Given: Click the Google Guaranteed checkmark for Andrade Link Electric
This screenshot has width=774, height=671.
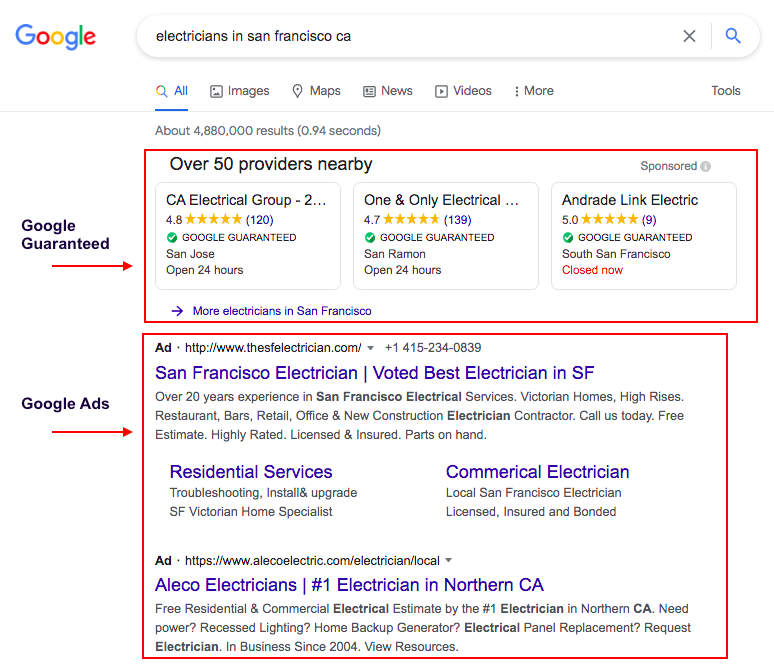Looking at the screenshot, I should tap(568, 237).
